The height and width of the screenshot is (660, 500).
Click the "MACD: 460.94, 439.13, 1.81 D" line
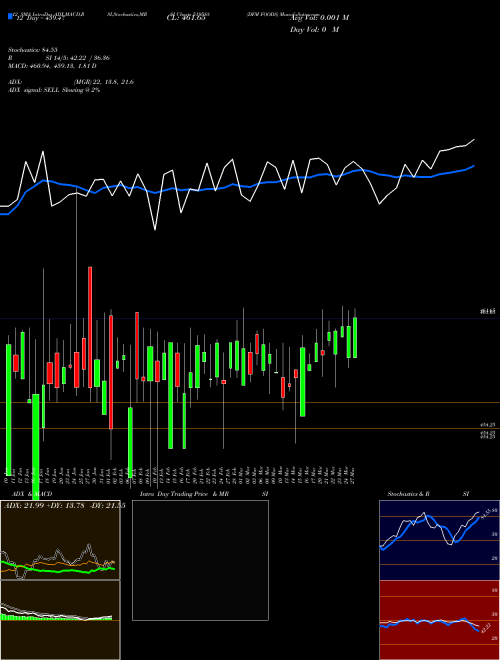pyautogui.click(x=52, y=66)
